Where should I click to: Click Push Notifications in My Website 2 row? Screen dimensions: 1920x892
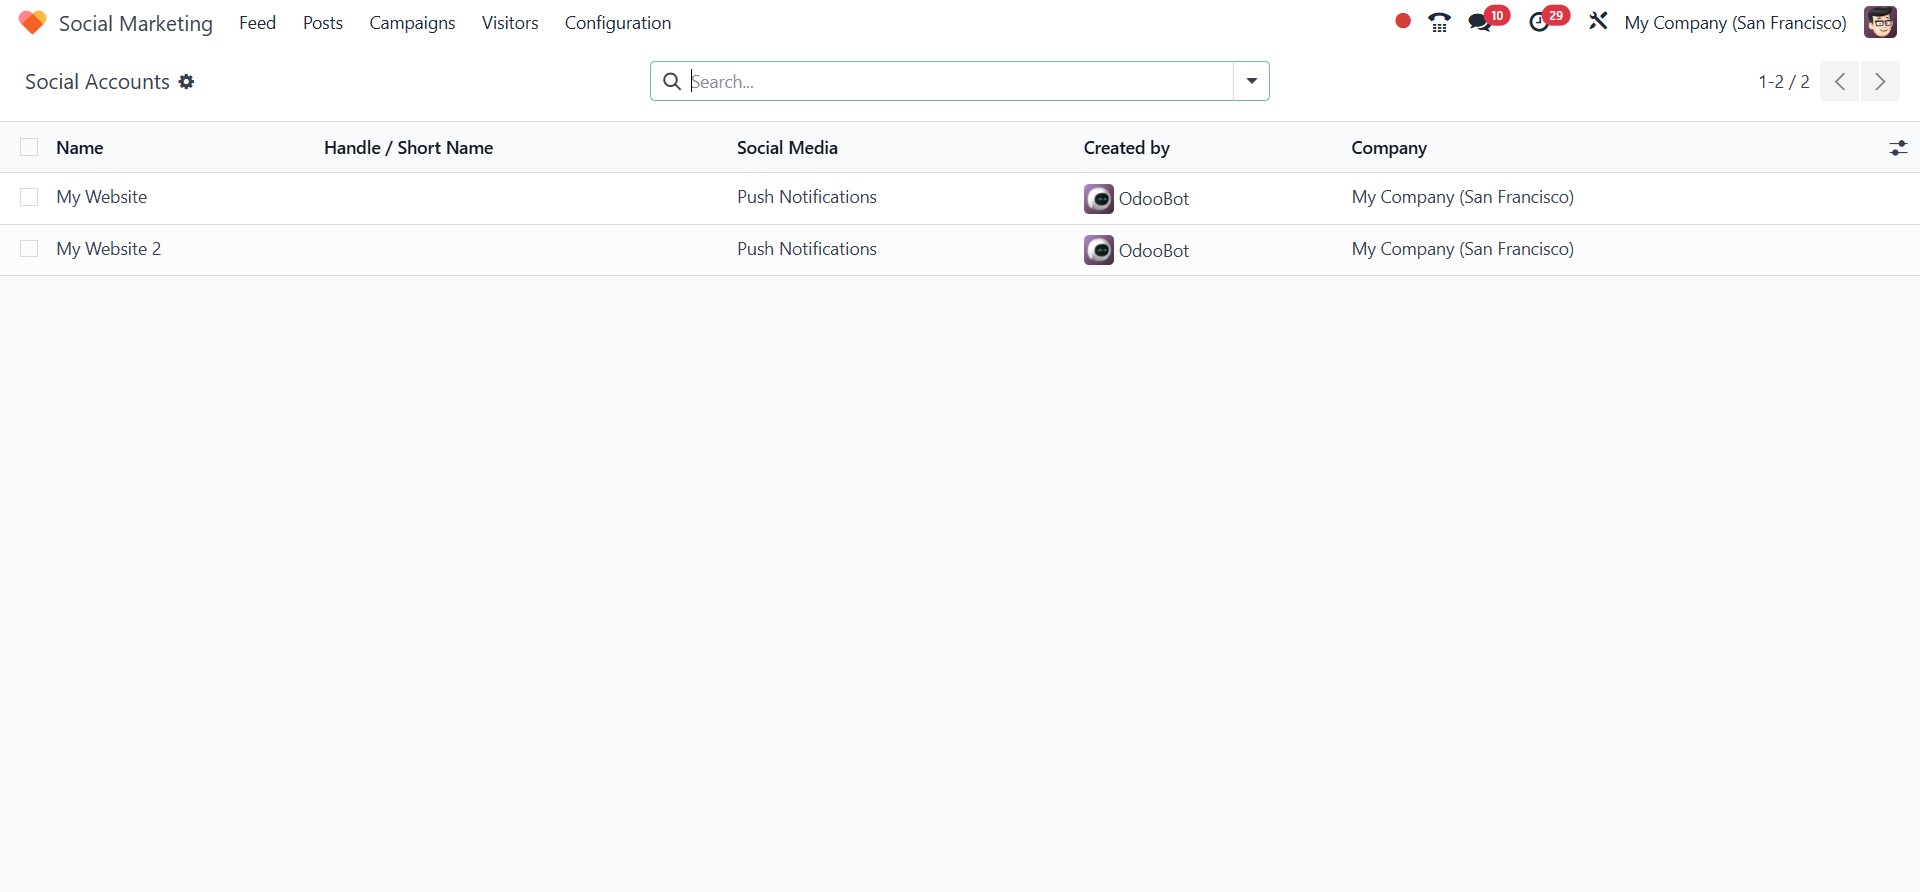pyautogui.click(x=807, y=249)
